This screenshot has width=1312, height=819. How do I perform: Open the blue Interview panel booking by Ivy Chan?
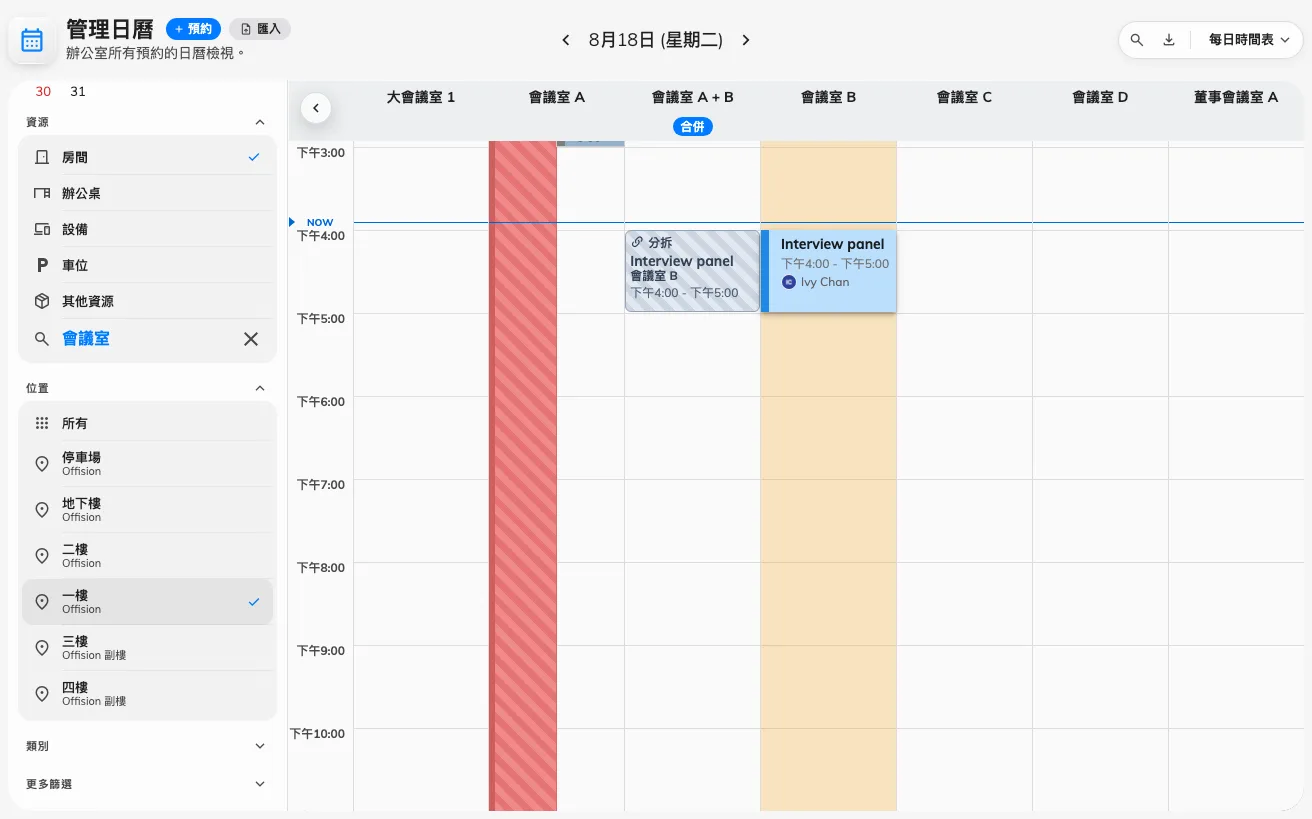tap(829, 271)
